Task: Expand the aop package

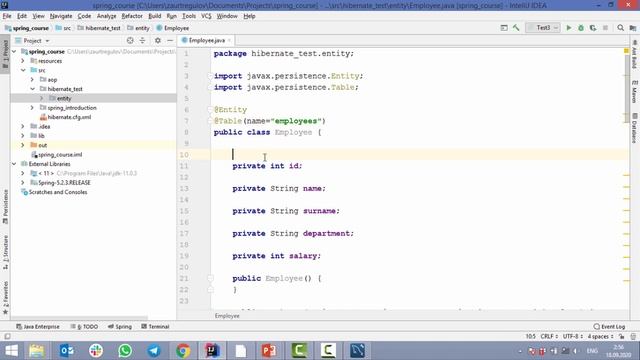Action: point(32,80)
